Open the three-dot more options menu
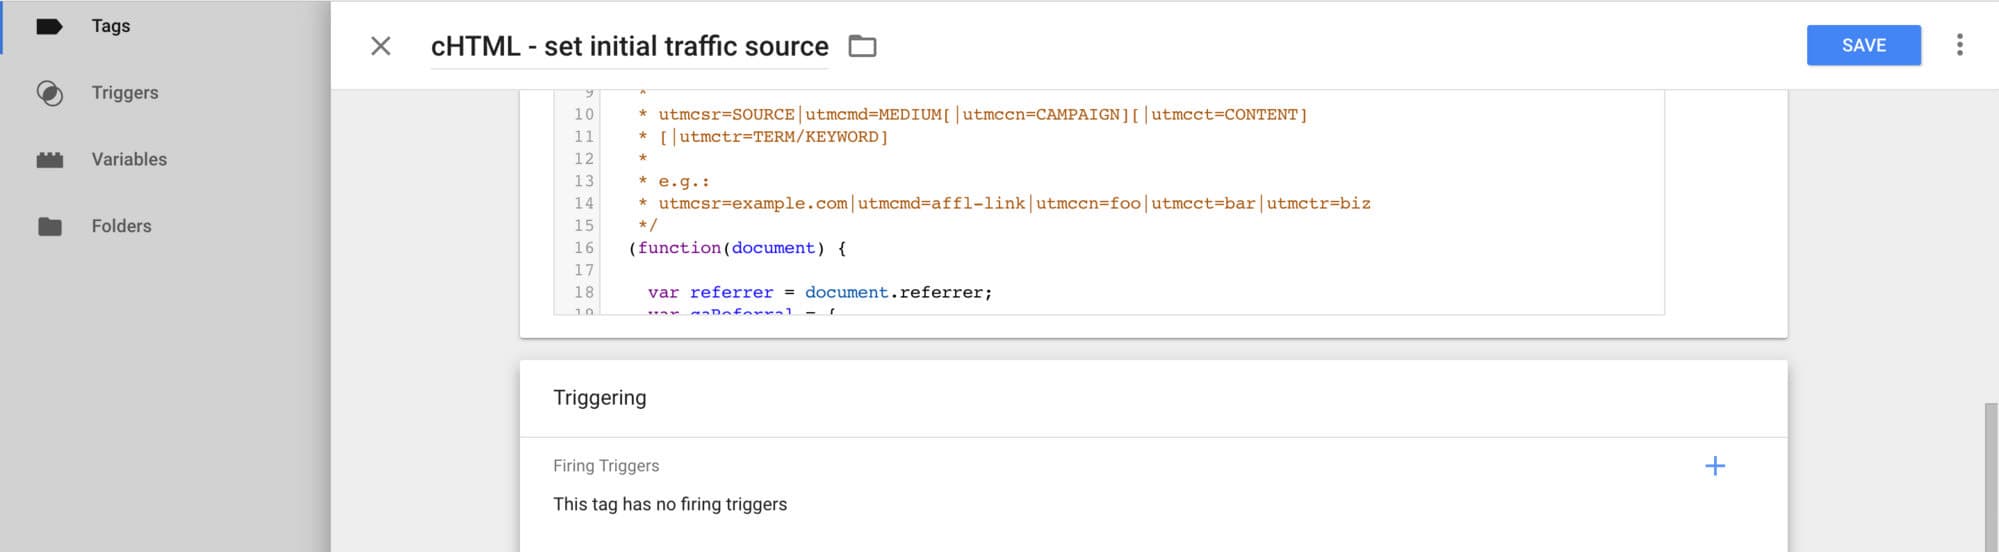Viewport: 1999px width, 552px height. [1959, 45]
